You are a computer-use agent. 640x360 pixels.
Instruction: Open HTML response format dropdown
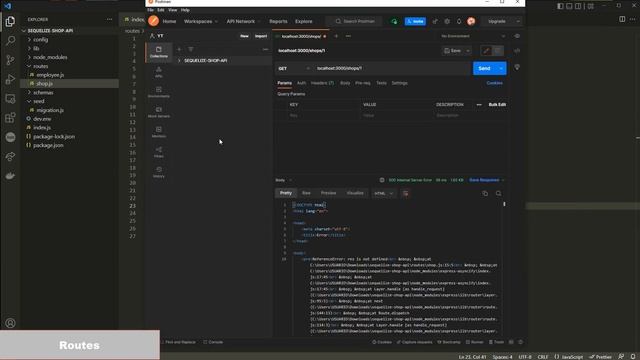click(384, 193)
